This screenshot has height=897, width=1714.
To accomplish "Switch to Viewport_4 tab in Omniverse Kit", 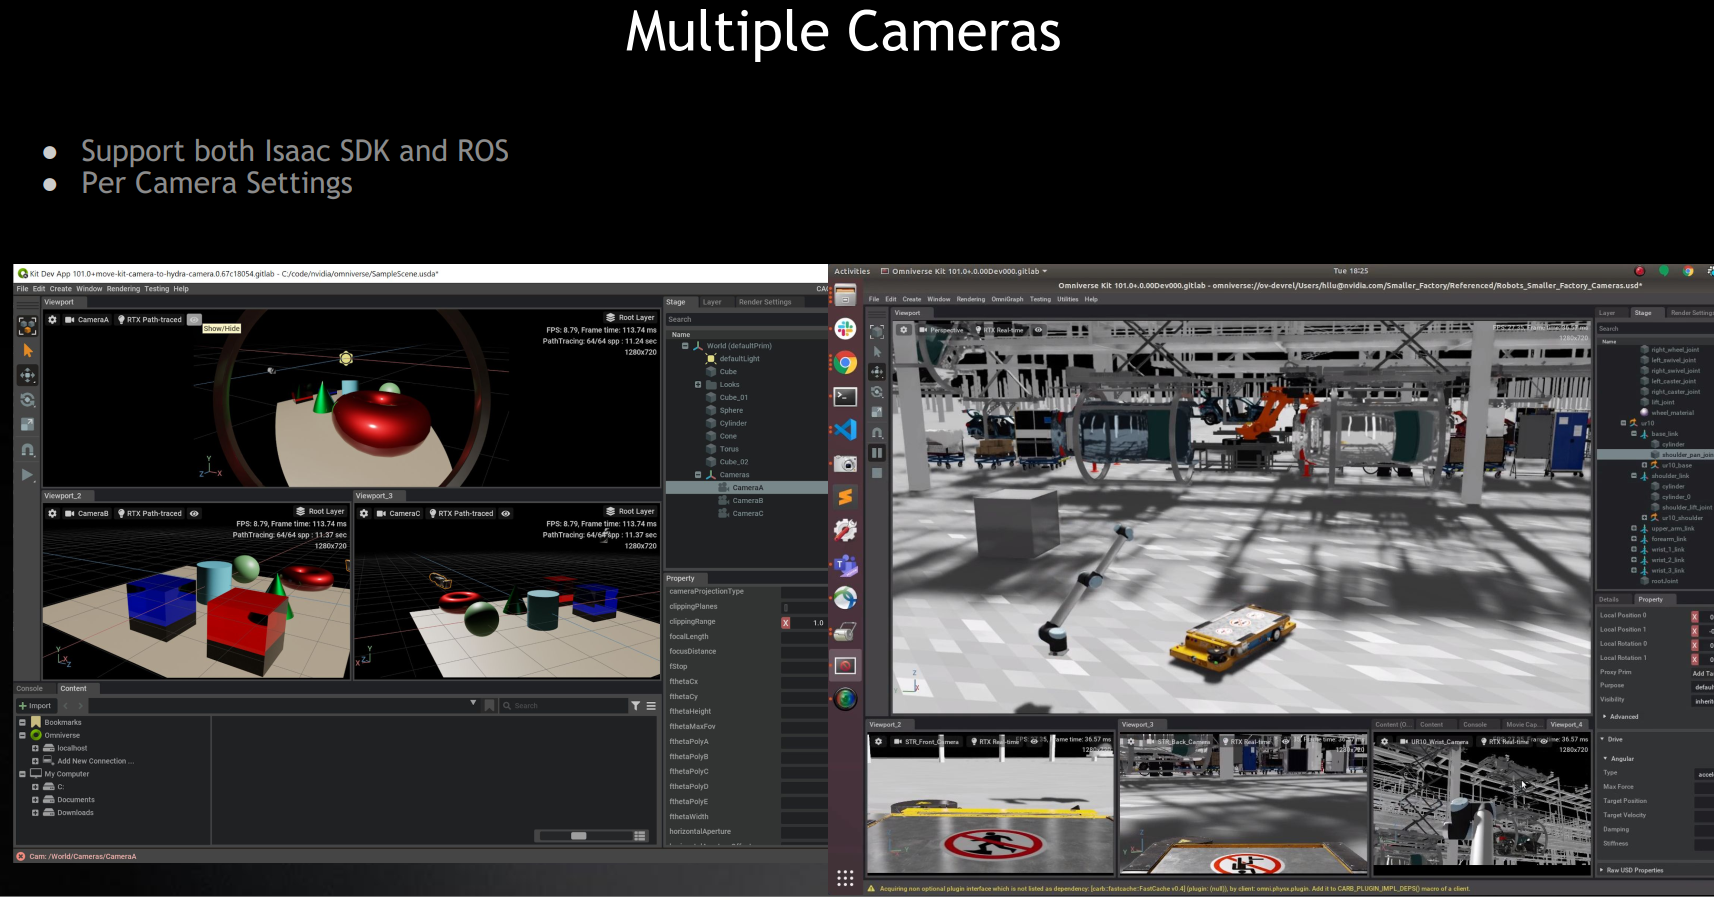I will pos(1566,724).
